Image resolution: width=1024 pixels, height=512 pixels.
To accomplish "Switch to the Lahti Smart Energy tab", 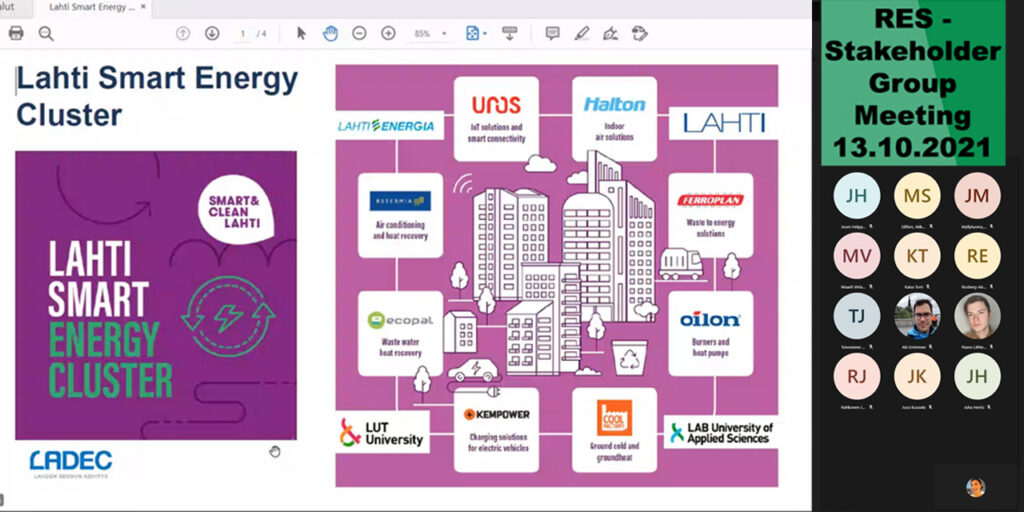I will click(x=92, y=8).
